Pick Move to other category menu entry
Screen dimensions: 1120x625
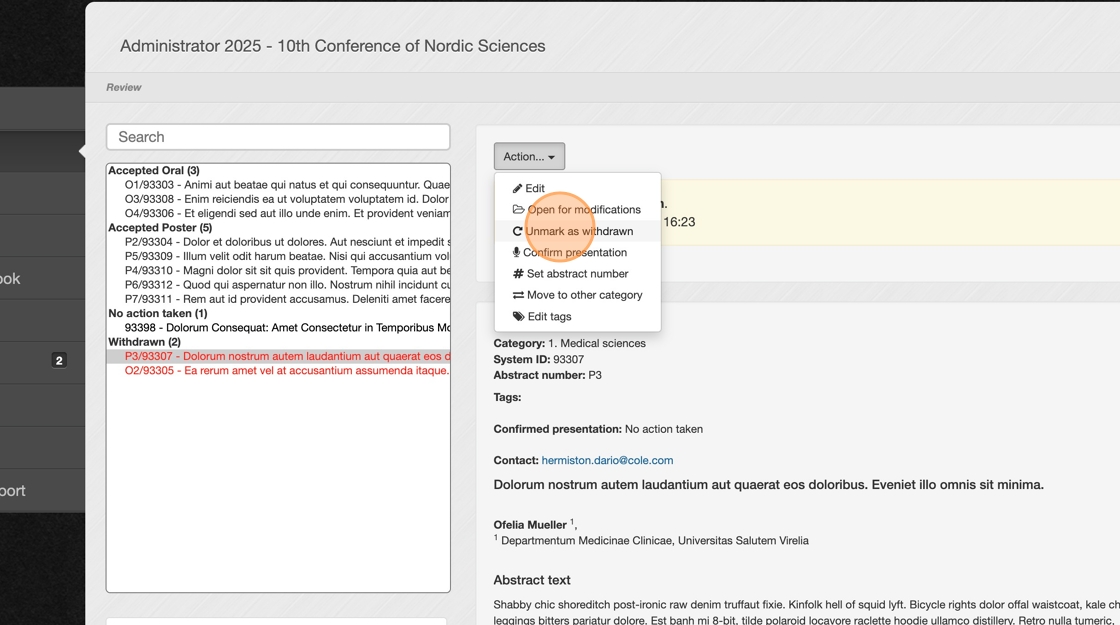coord(577,295)
